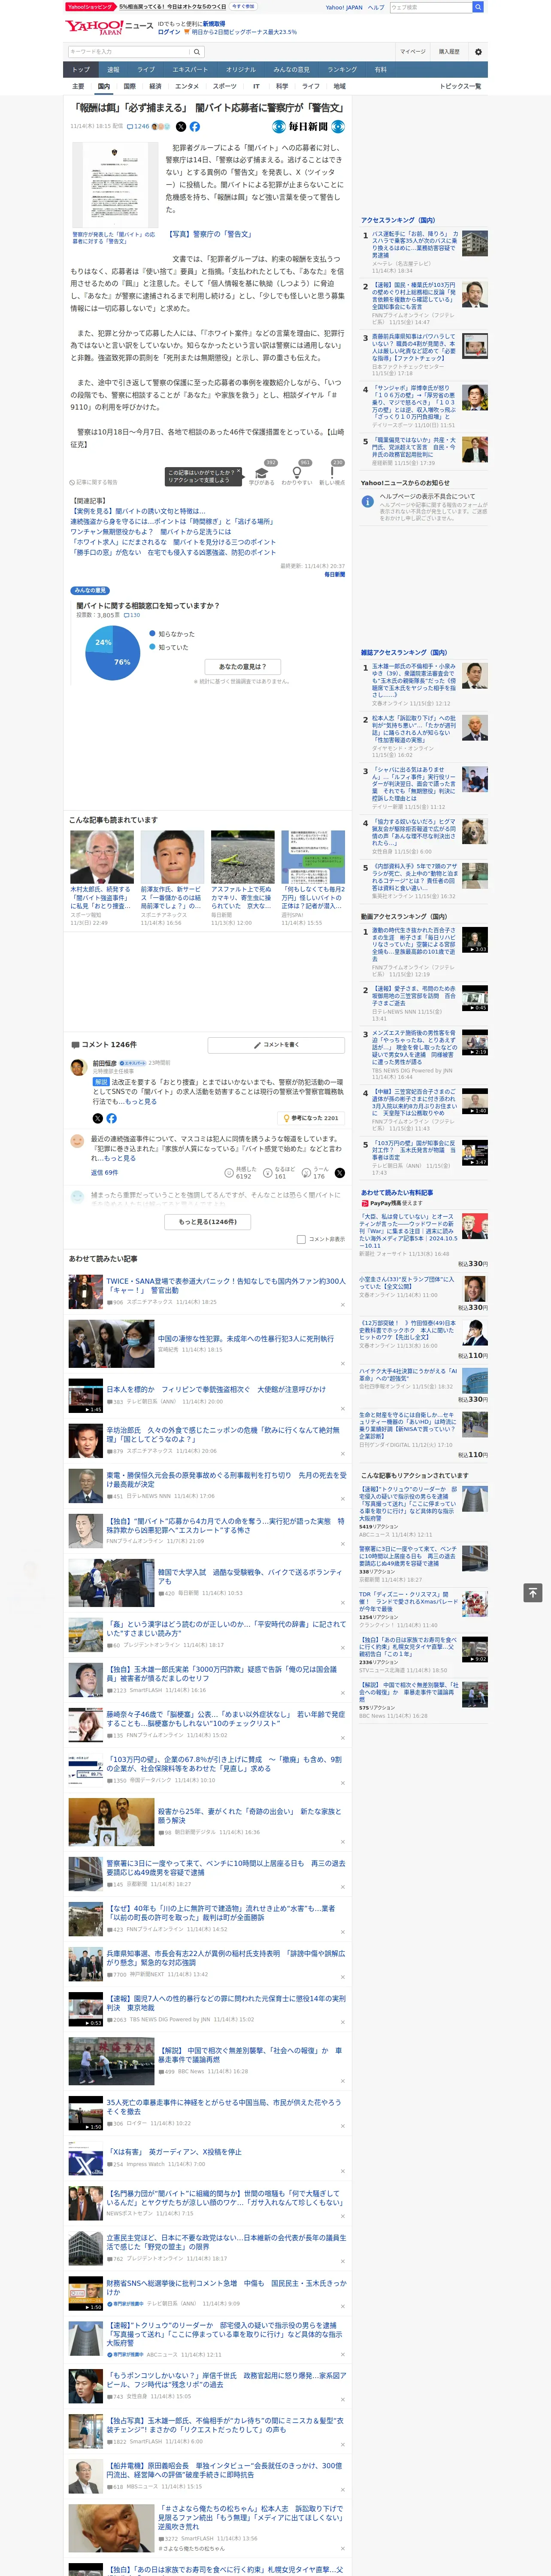Click マイページ link

point(413,52)
